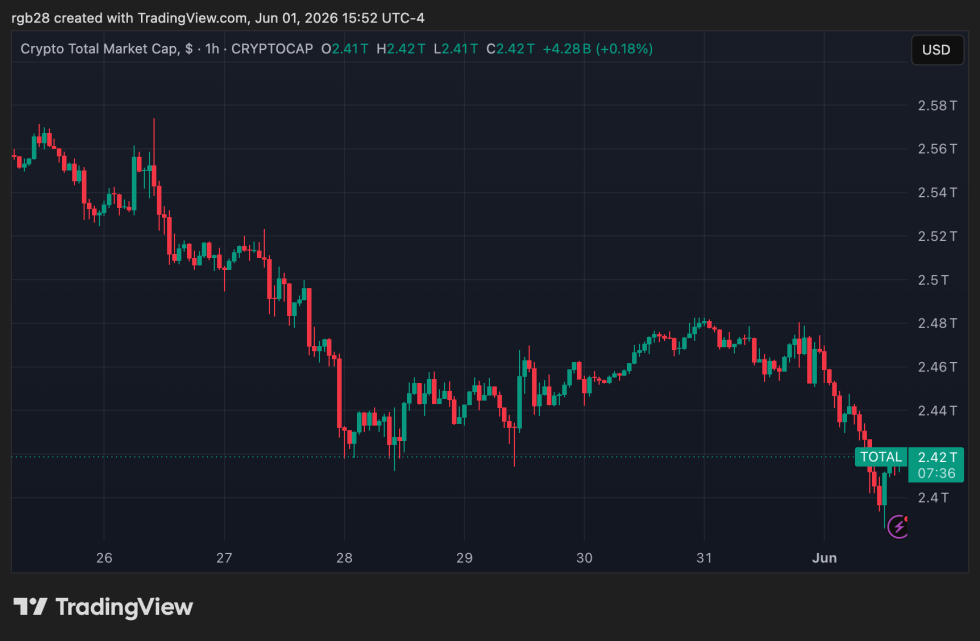980x641 pixels.
Task: Click the 07:36 candle countdown timer
Action: tap(936, 474)
